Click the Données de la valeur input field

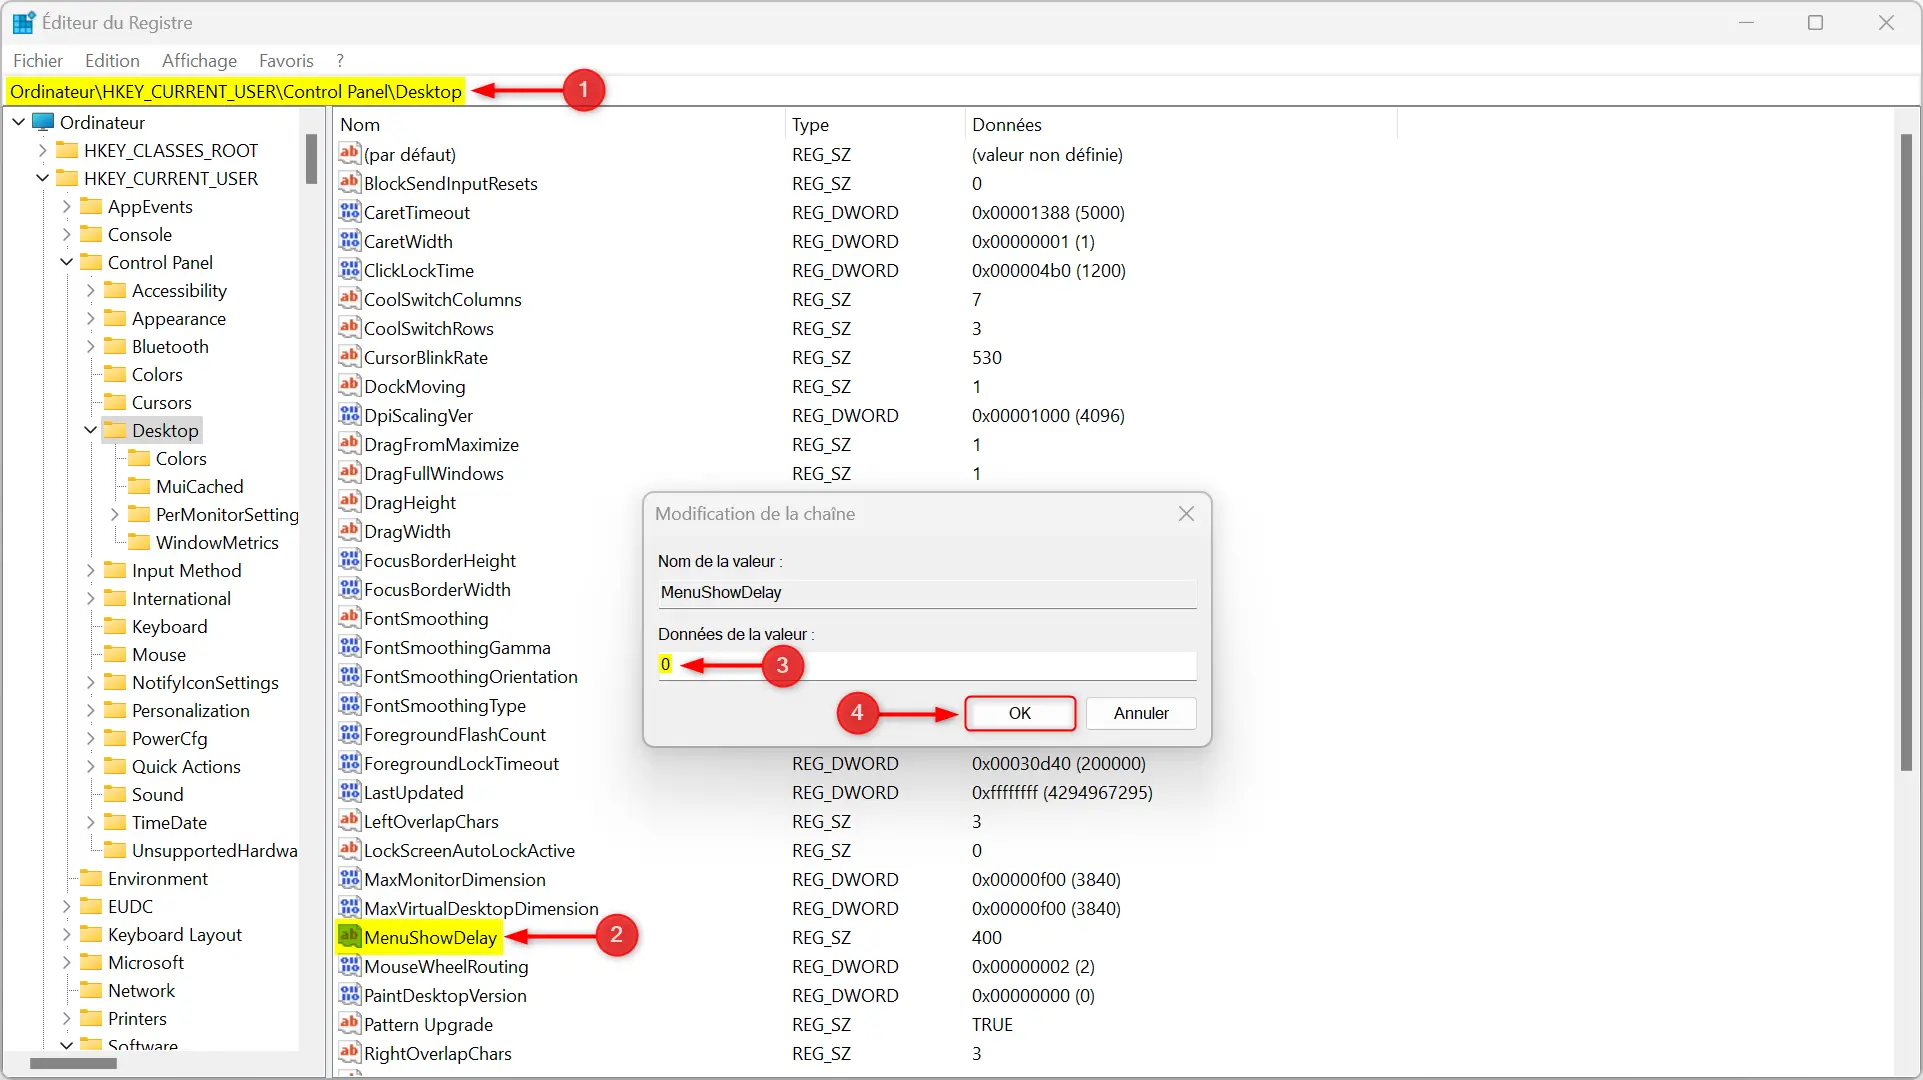click(x=927, y=665)
